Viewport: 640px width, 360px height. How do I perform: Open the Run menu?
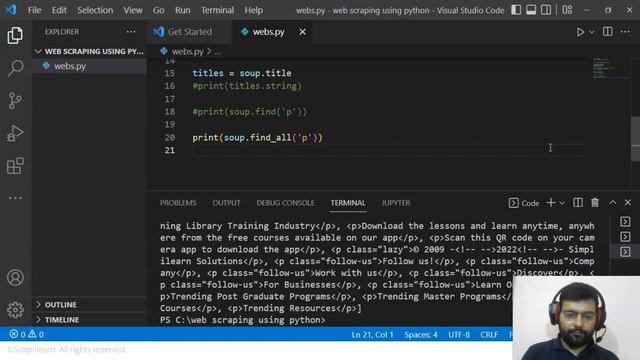click(183, 10)
